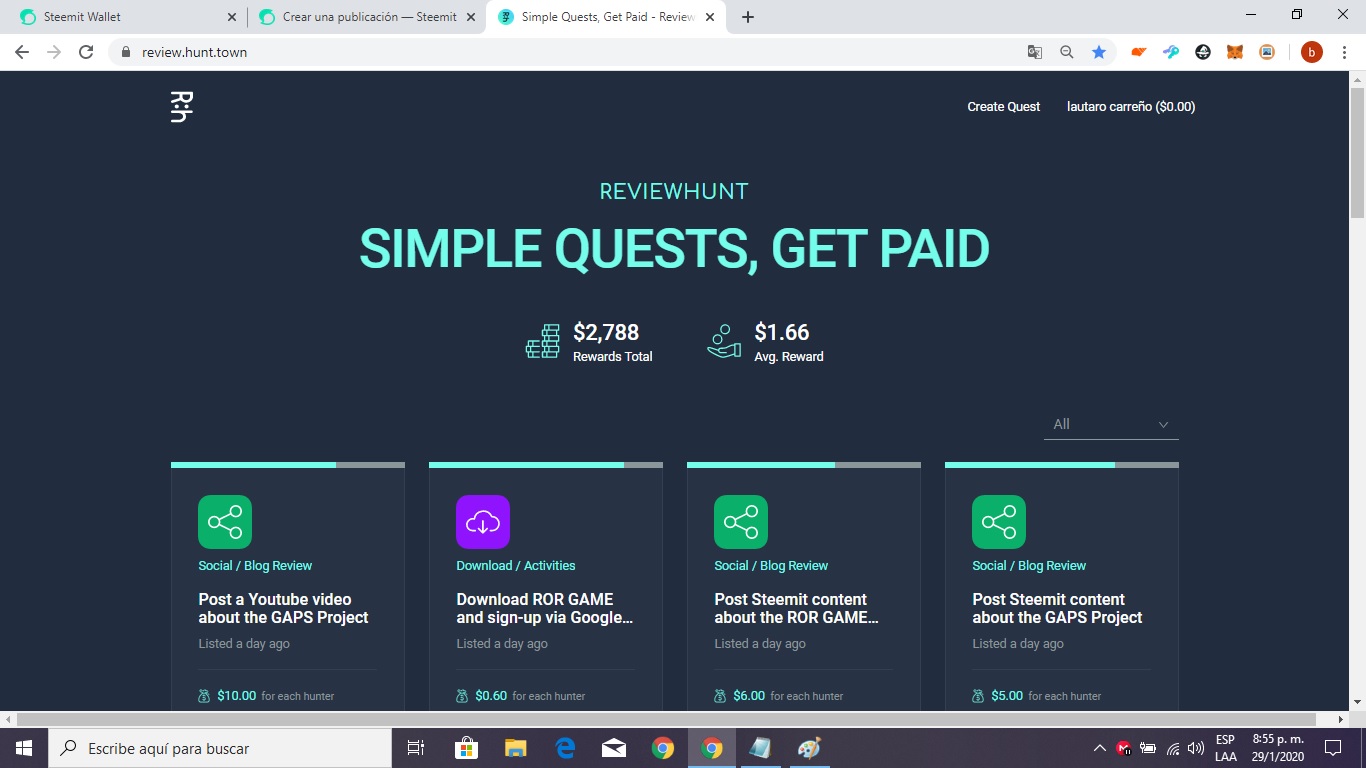This screenshot has height=768, width=1366.
Task: Open quest 'Post a Youtube video about the GAPS Project'
Action: click(284, 609)
